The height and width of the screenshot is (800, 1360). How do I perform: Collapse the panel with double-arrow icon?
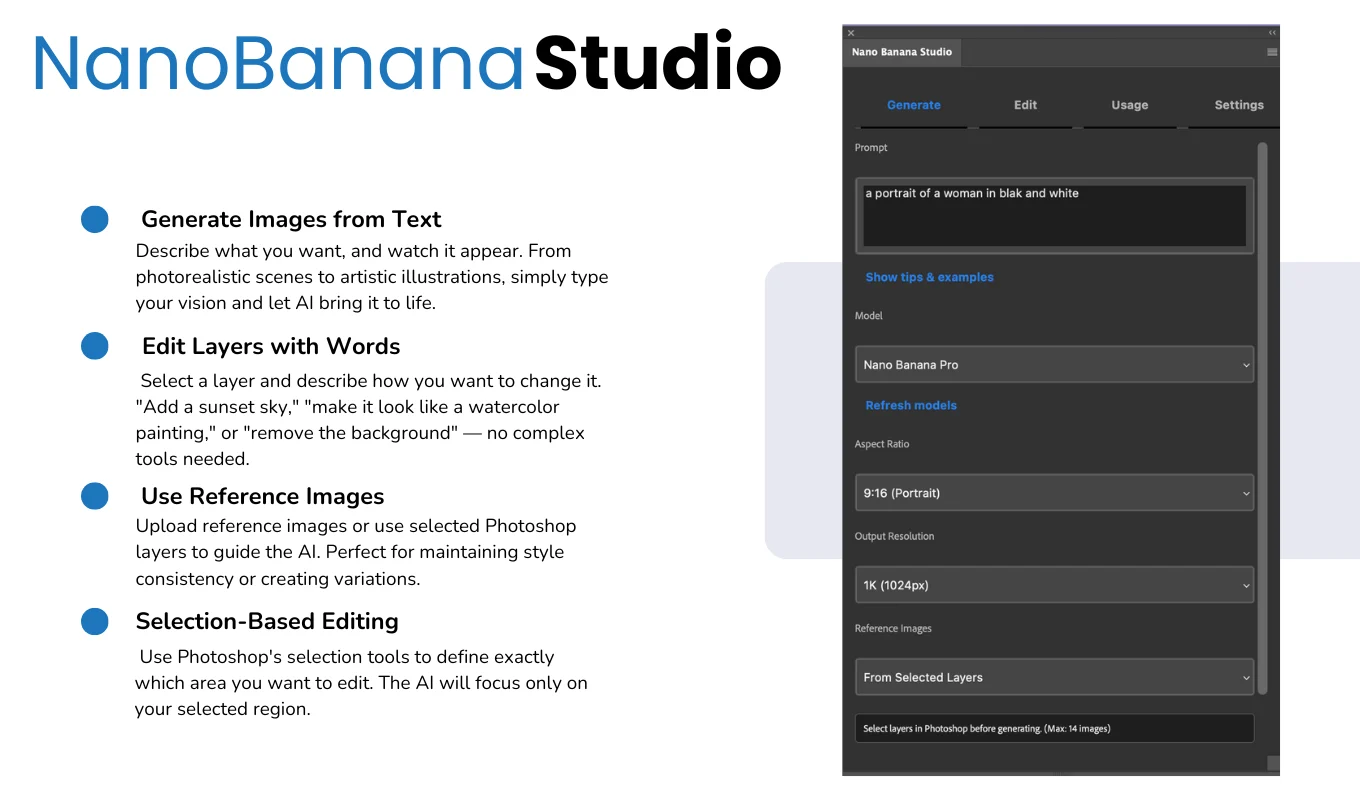point(1272,33)
